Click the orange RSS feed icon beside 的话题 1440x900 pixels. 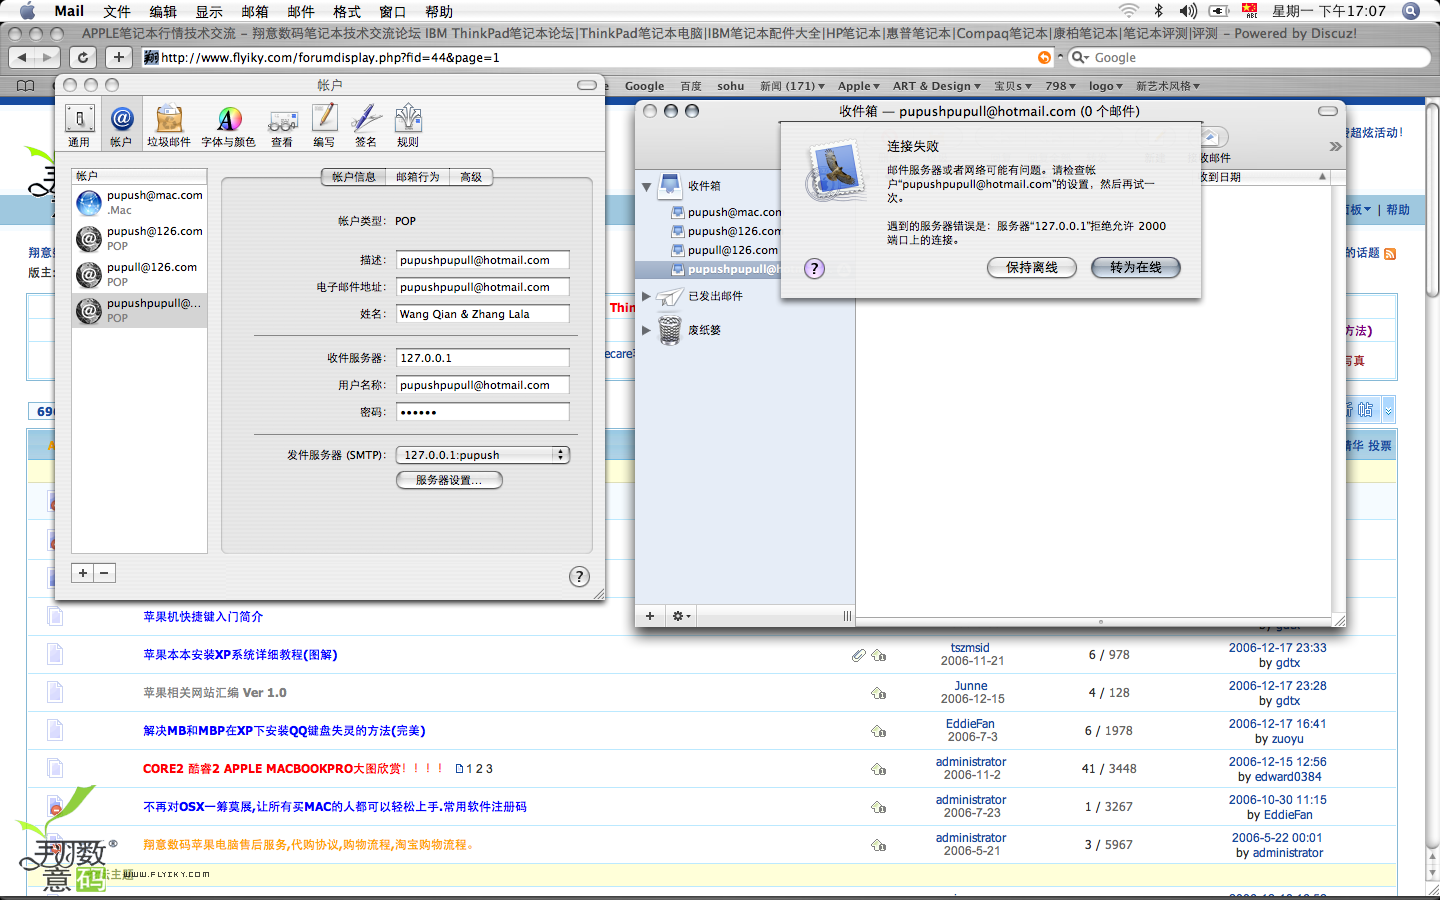[1390, 254]
